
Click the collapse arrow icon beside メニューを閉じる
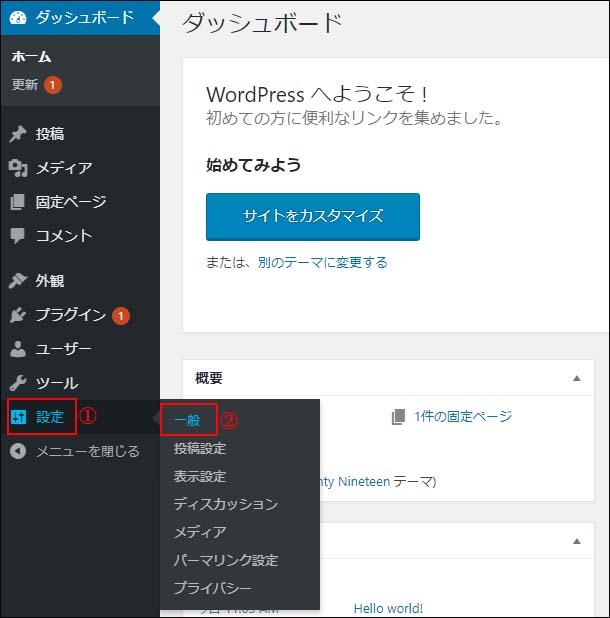click(x=18, y=451)
